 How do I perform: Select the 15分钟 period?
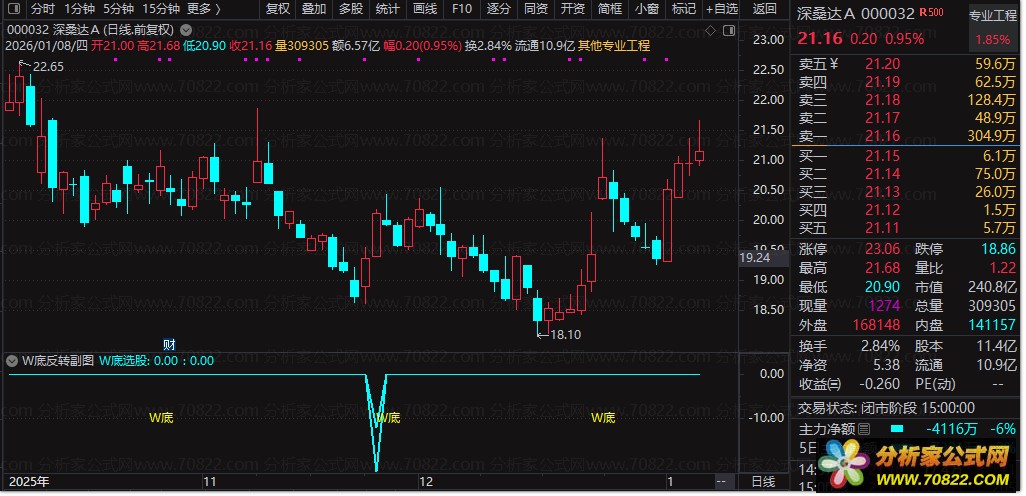160,9
